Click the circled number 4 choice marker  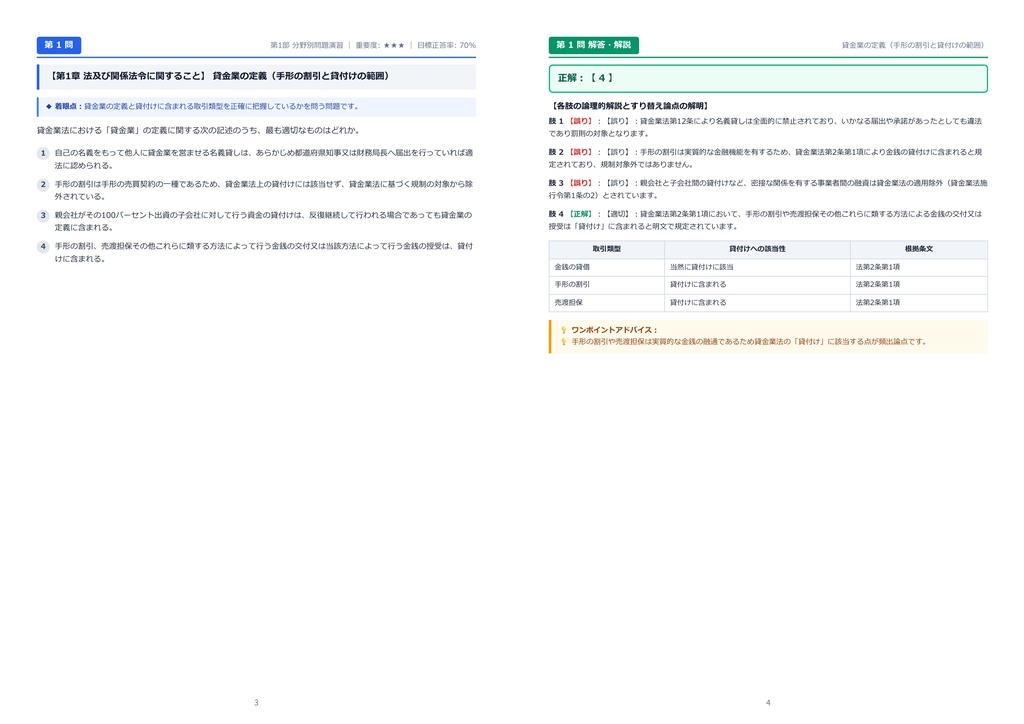click(x=43, y=246)
